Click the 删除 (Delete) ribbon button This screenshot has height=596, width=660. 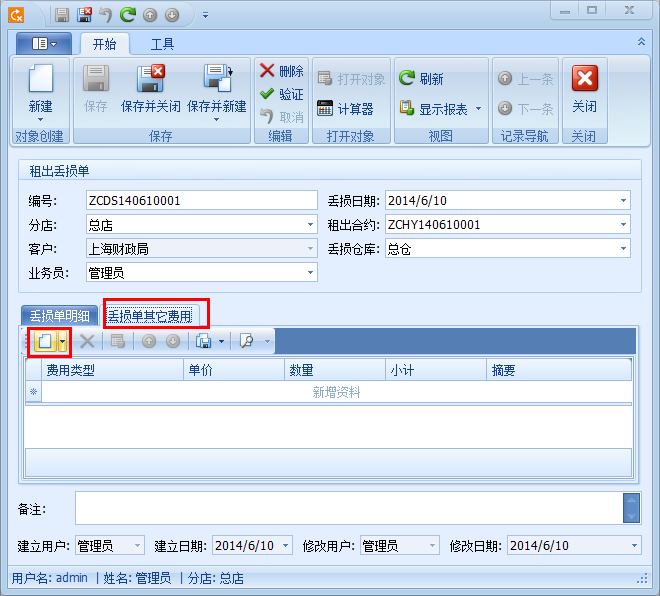(x=281, y=71)
